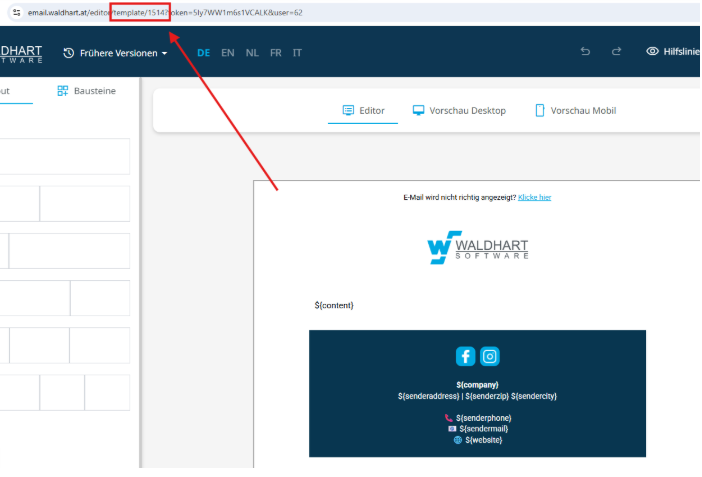Show Vorschau Desktop preview
Image resolution: width=702 pixels, height=477 pixels.
[459, 111]
